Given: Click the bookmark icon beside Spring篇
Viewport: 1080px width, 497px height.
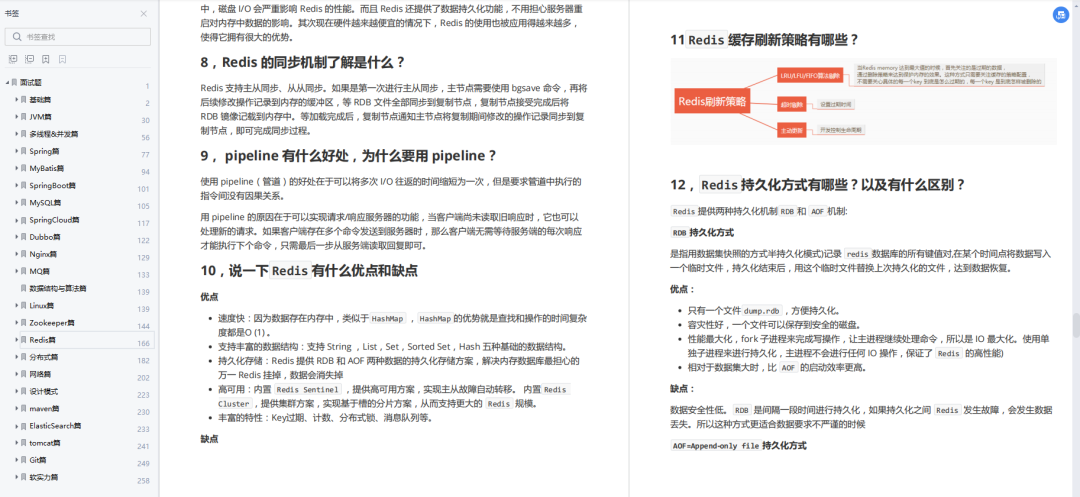Looking at the screenshot, I should click(x=24, y=151).
